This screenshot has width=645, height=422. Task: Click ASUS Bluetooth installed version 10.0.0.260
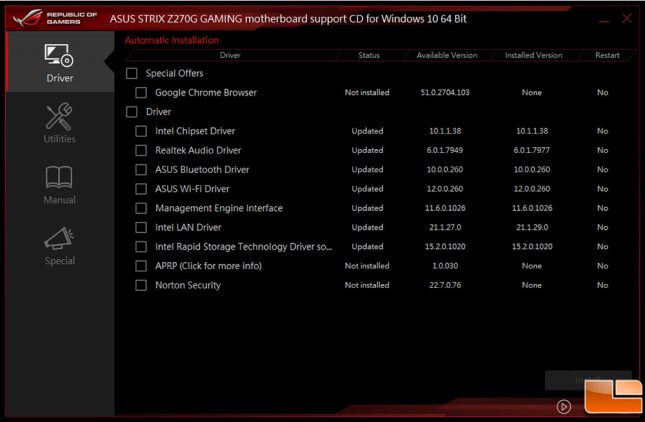click(x=531, y=169)
